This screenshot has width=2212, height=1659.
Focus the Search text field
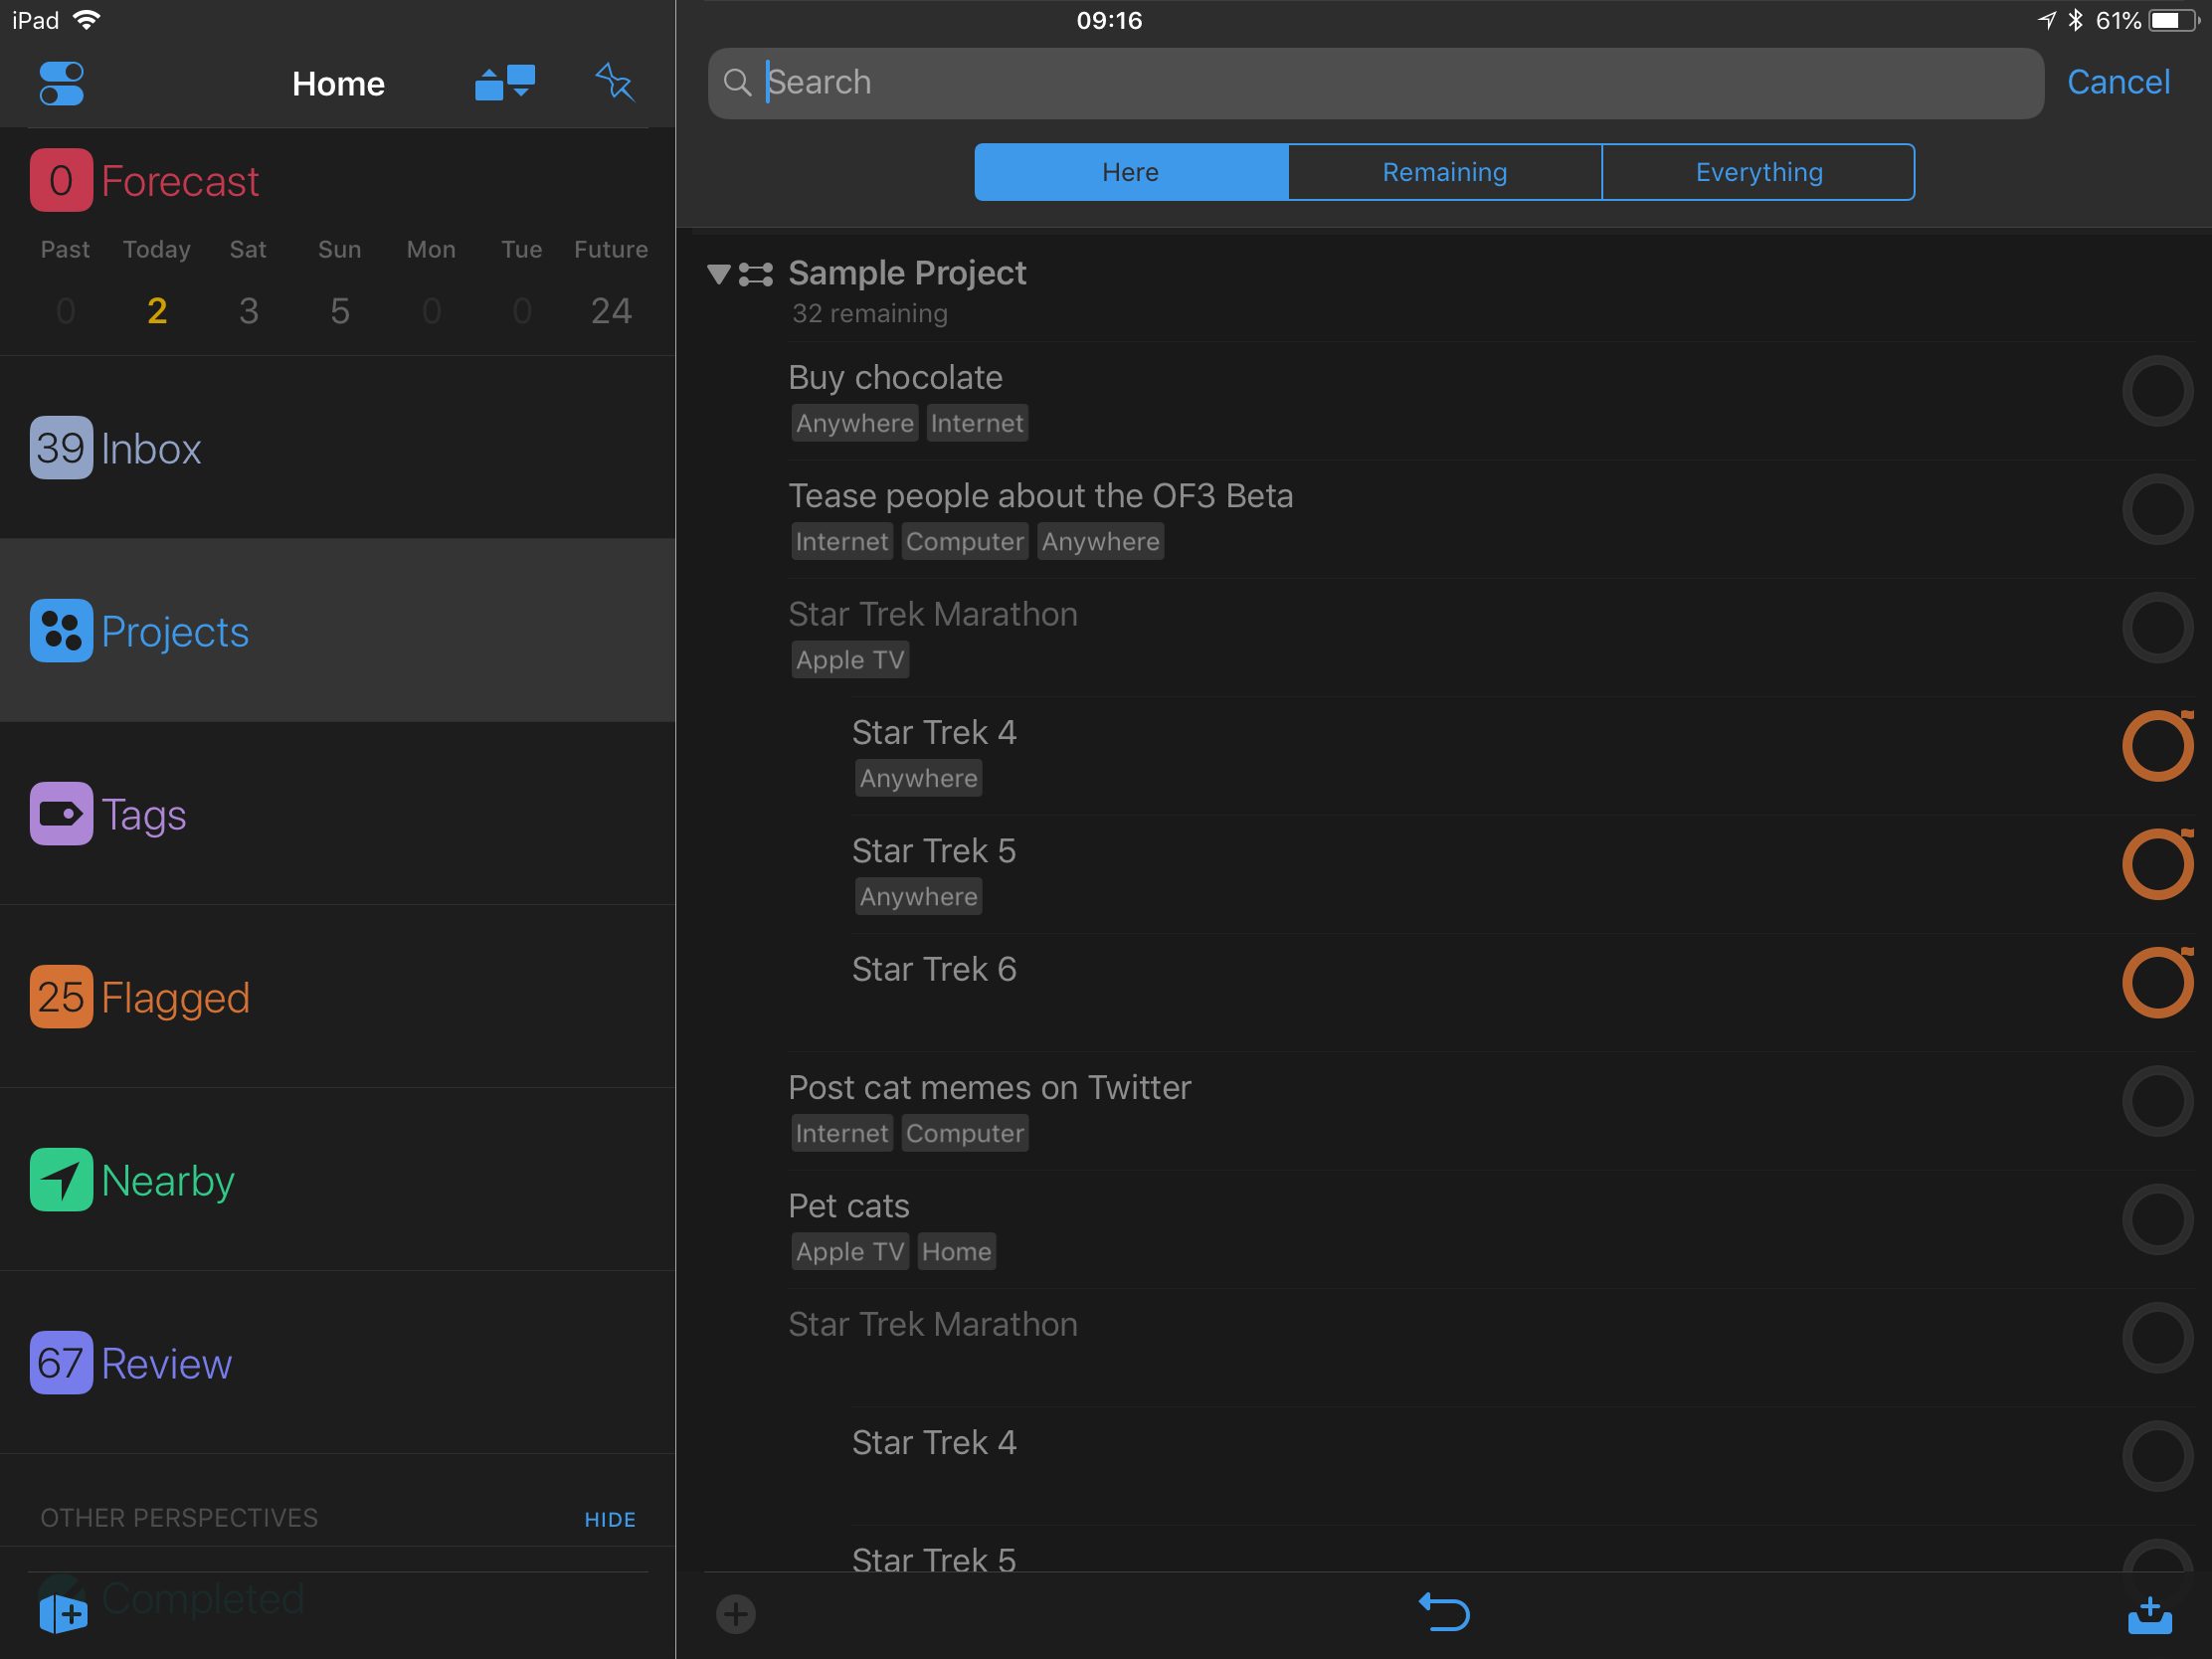(1375, 83)
